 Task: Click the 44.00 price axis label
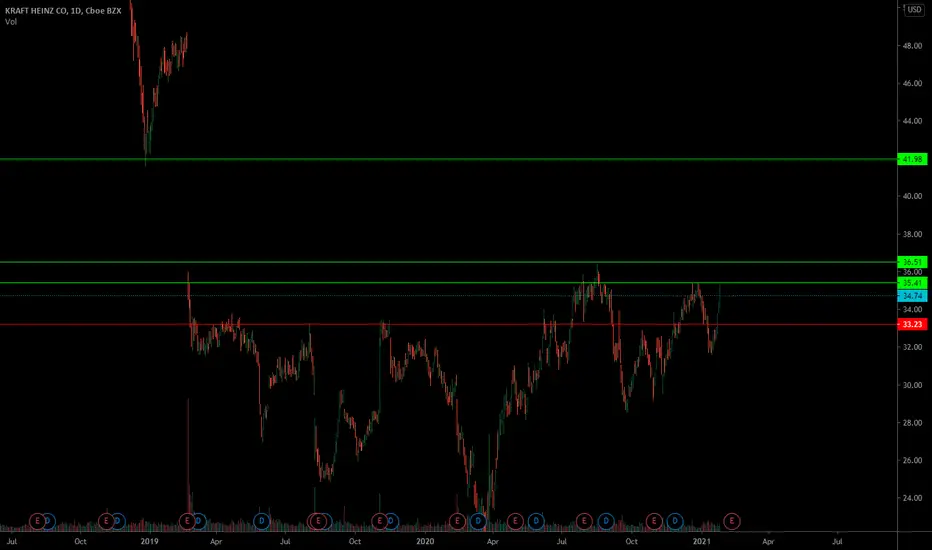coord(912,121)
